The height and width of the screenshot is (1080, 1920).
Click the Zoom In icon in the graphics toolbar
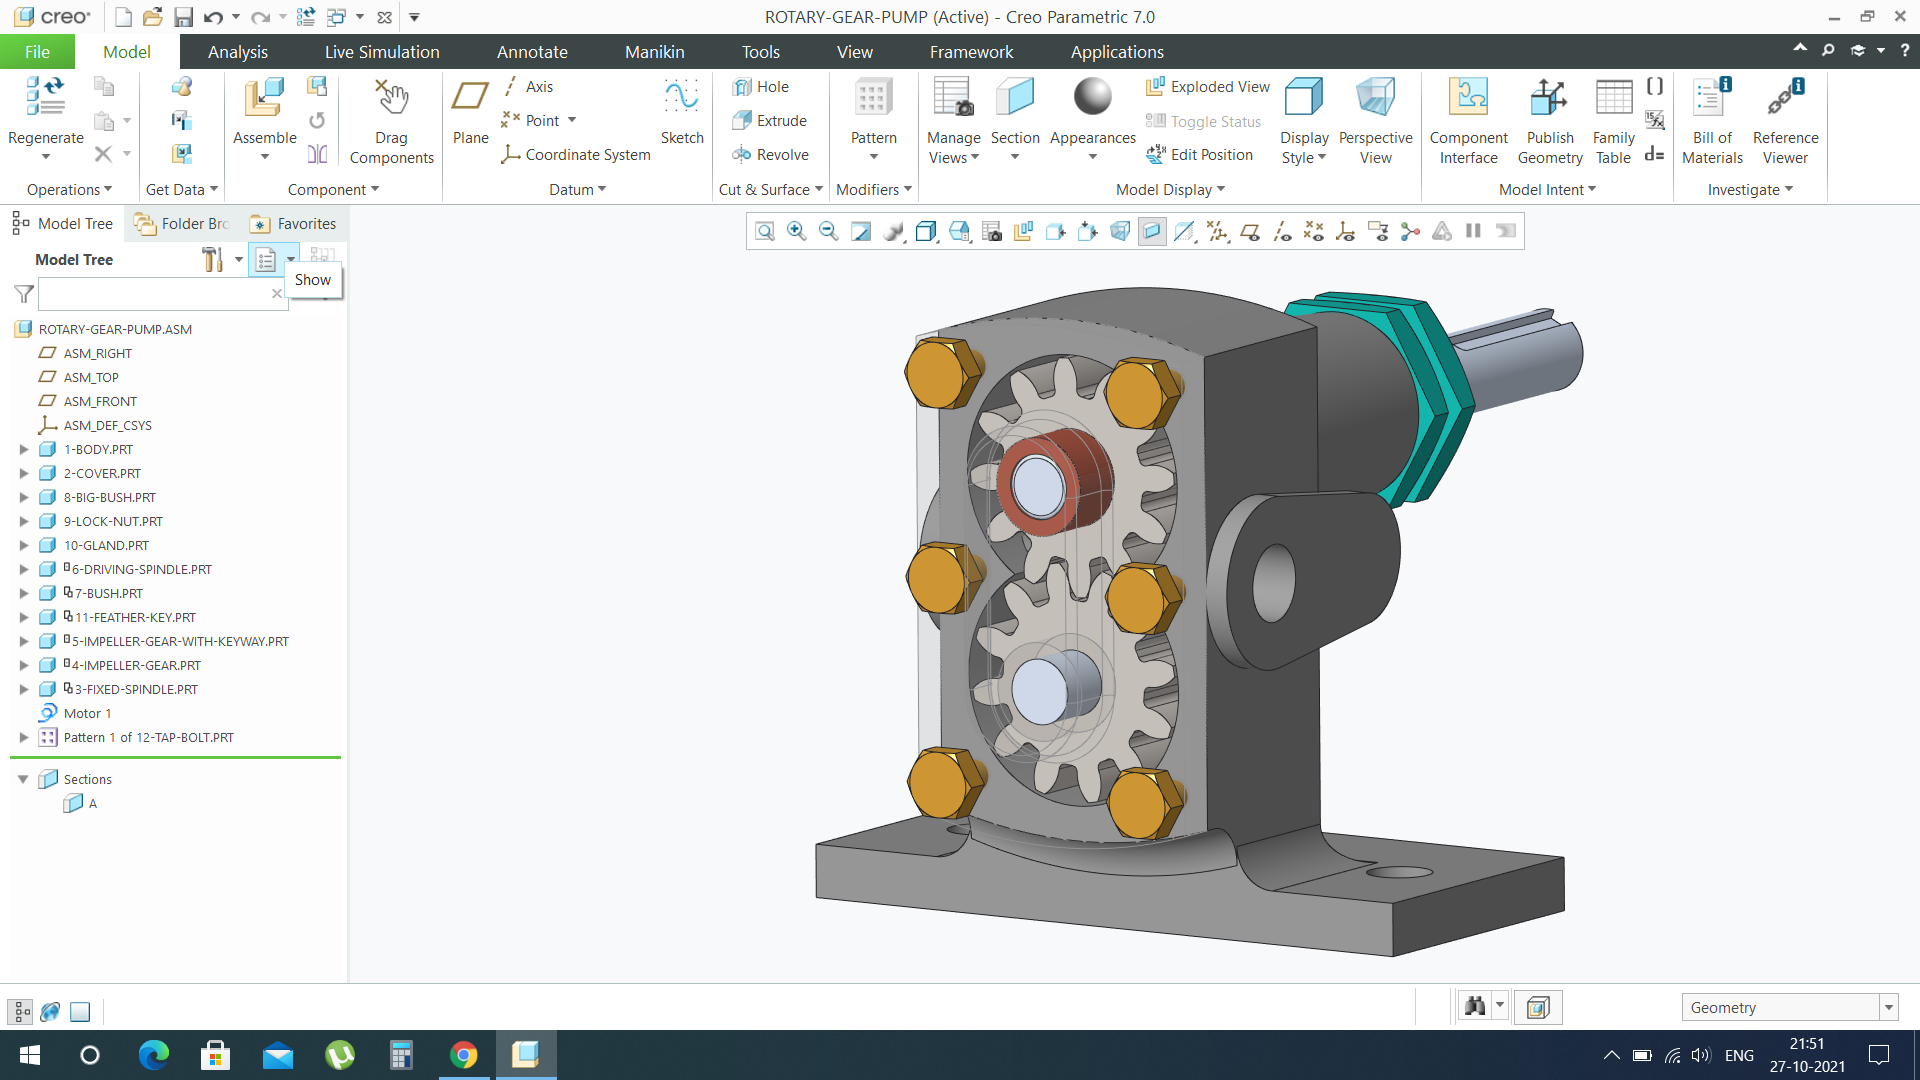pyautogui.click(x=797, y=232)
